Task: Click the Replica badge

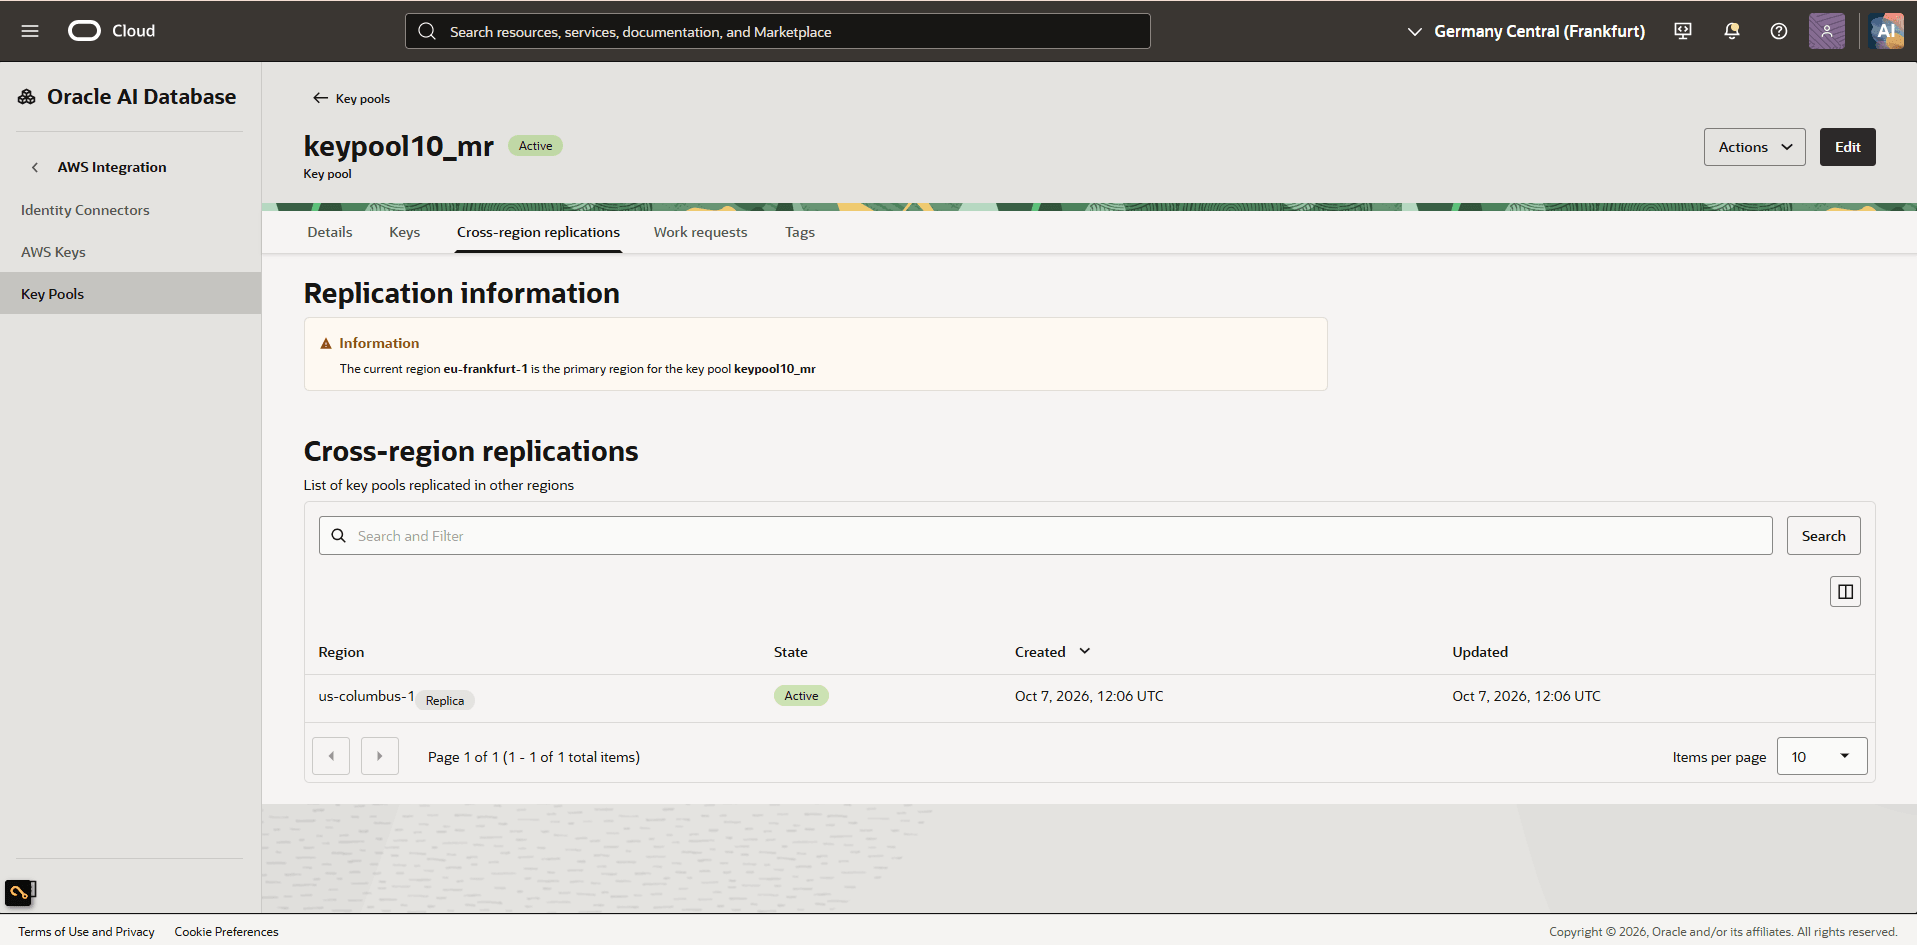Action: 445,701
